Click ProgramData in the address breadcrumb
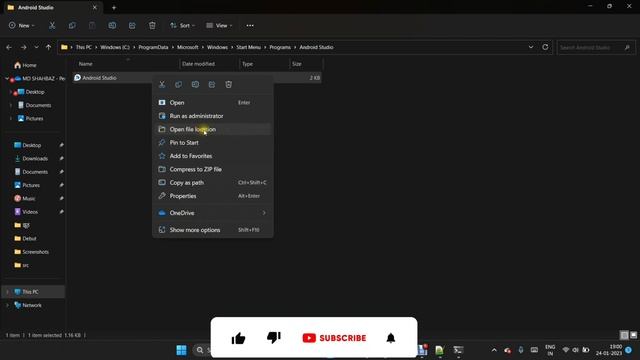Viewport: 640px width, 360px height. click(153, 47)
